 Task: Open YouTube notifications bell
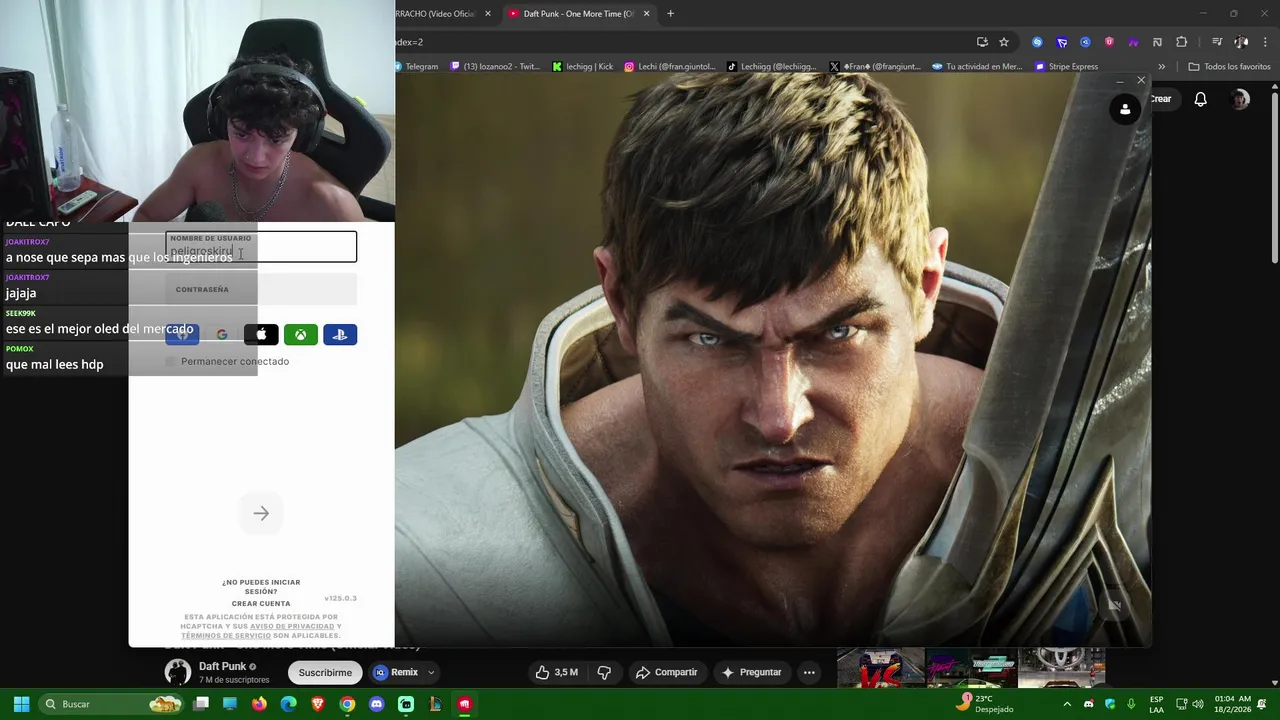click(1200, 99)
